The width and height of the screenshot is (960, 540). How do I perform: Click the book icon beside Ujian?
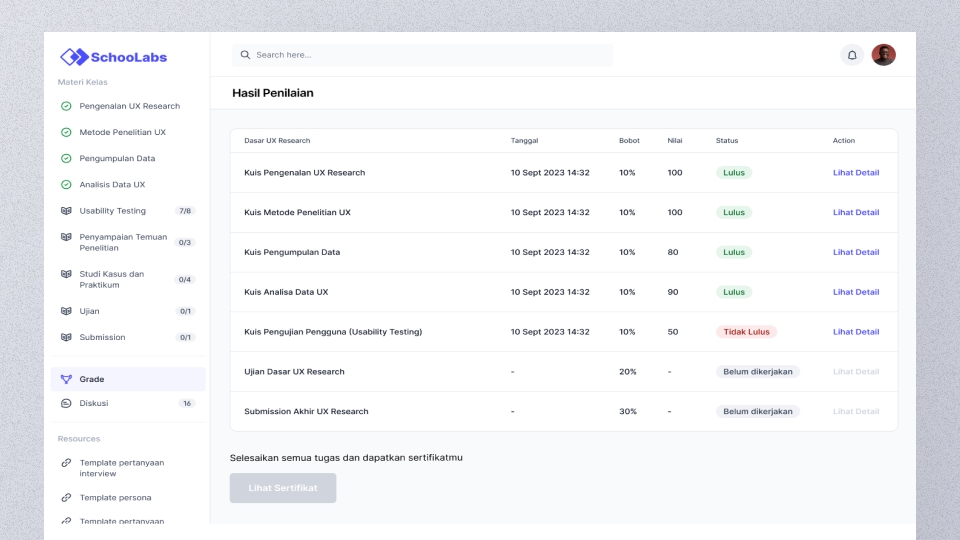point(66,311)
